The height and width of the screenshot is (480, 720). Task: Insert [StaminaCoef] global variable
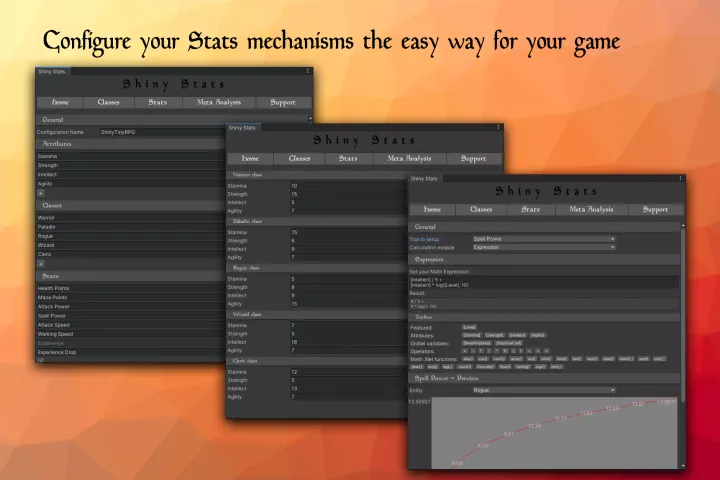[509, 343]
